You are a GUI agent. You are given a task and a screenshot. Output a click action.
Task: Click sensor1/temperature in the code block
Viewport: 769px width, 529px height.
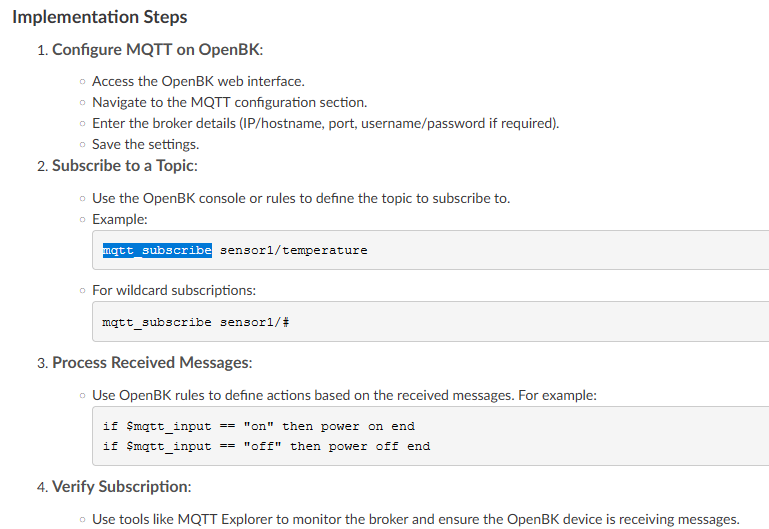tap(293, 250)
